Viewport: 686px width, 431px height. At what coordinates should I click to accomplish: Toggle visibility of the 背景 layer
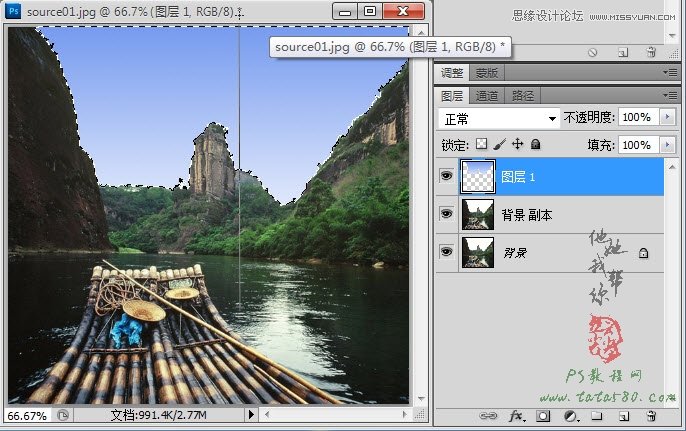446,252
